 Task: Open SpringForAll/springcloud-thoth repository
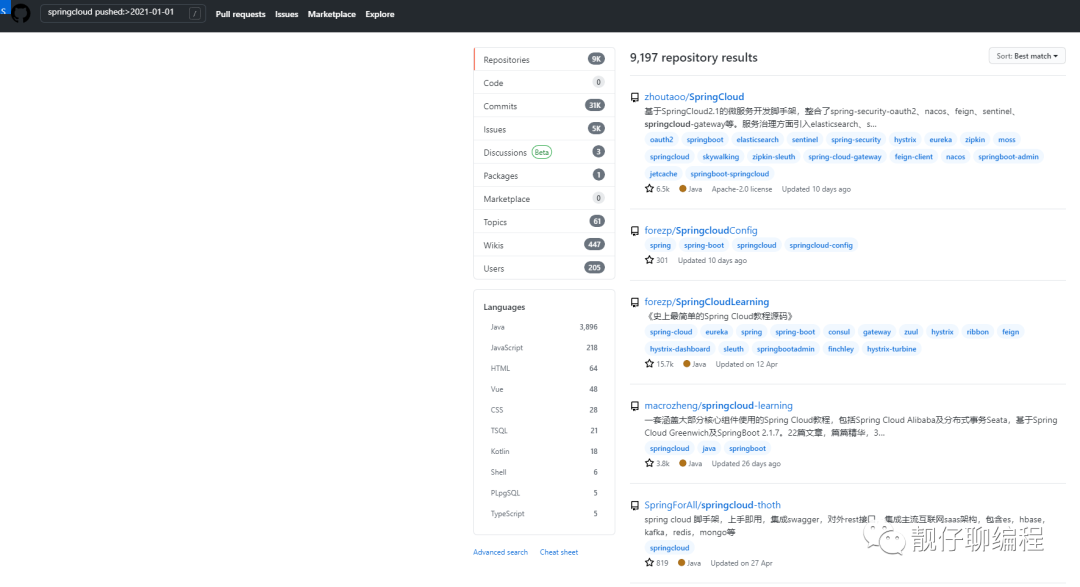(x=712, y=504)
